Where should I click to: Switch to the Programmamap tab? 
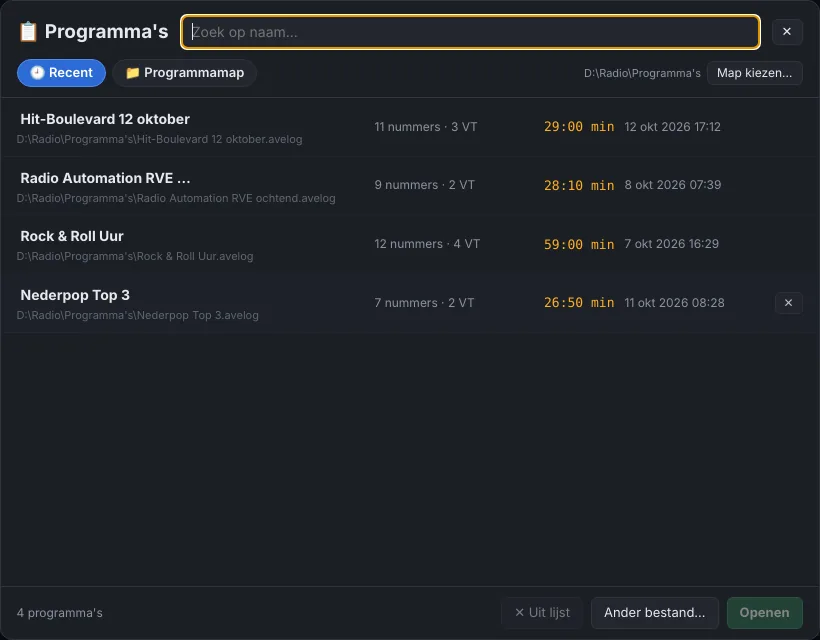tap(185, 73)
